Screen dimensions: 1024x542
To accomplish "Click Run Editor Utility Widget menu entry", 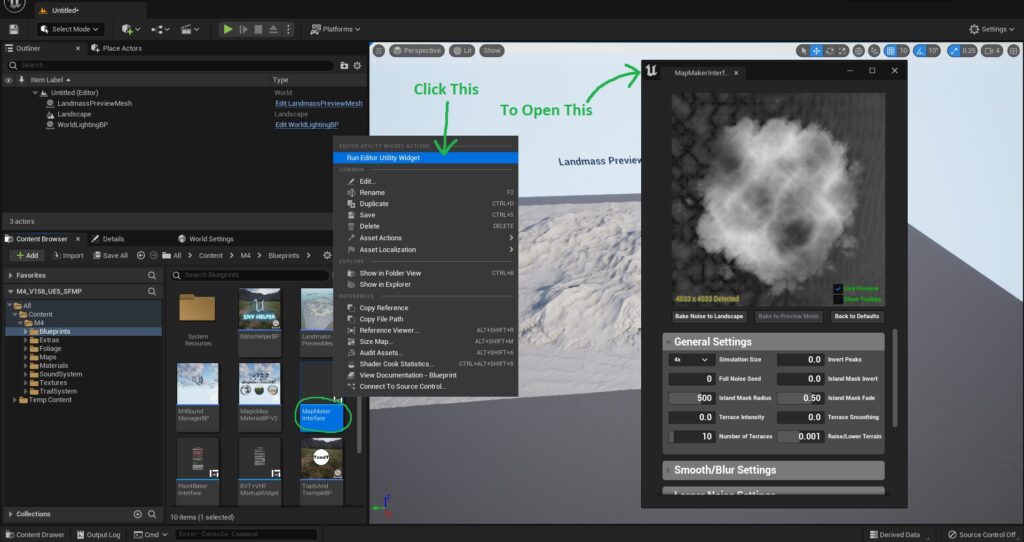I will pos(425,158).
